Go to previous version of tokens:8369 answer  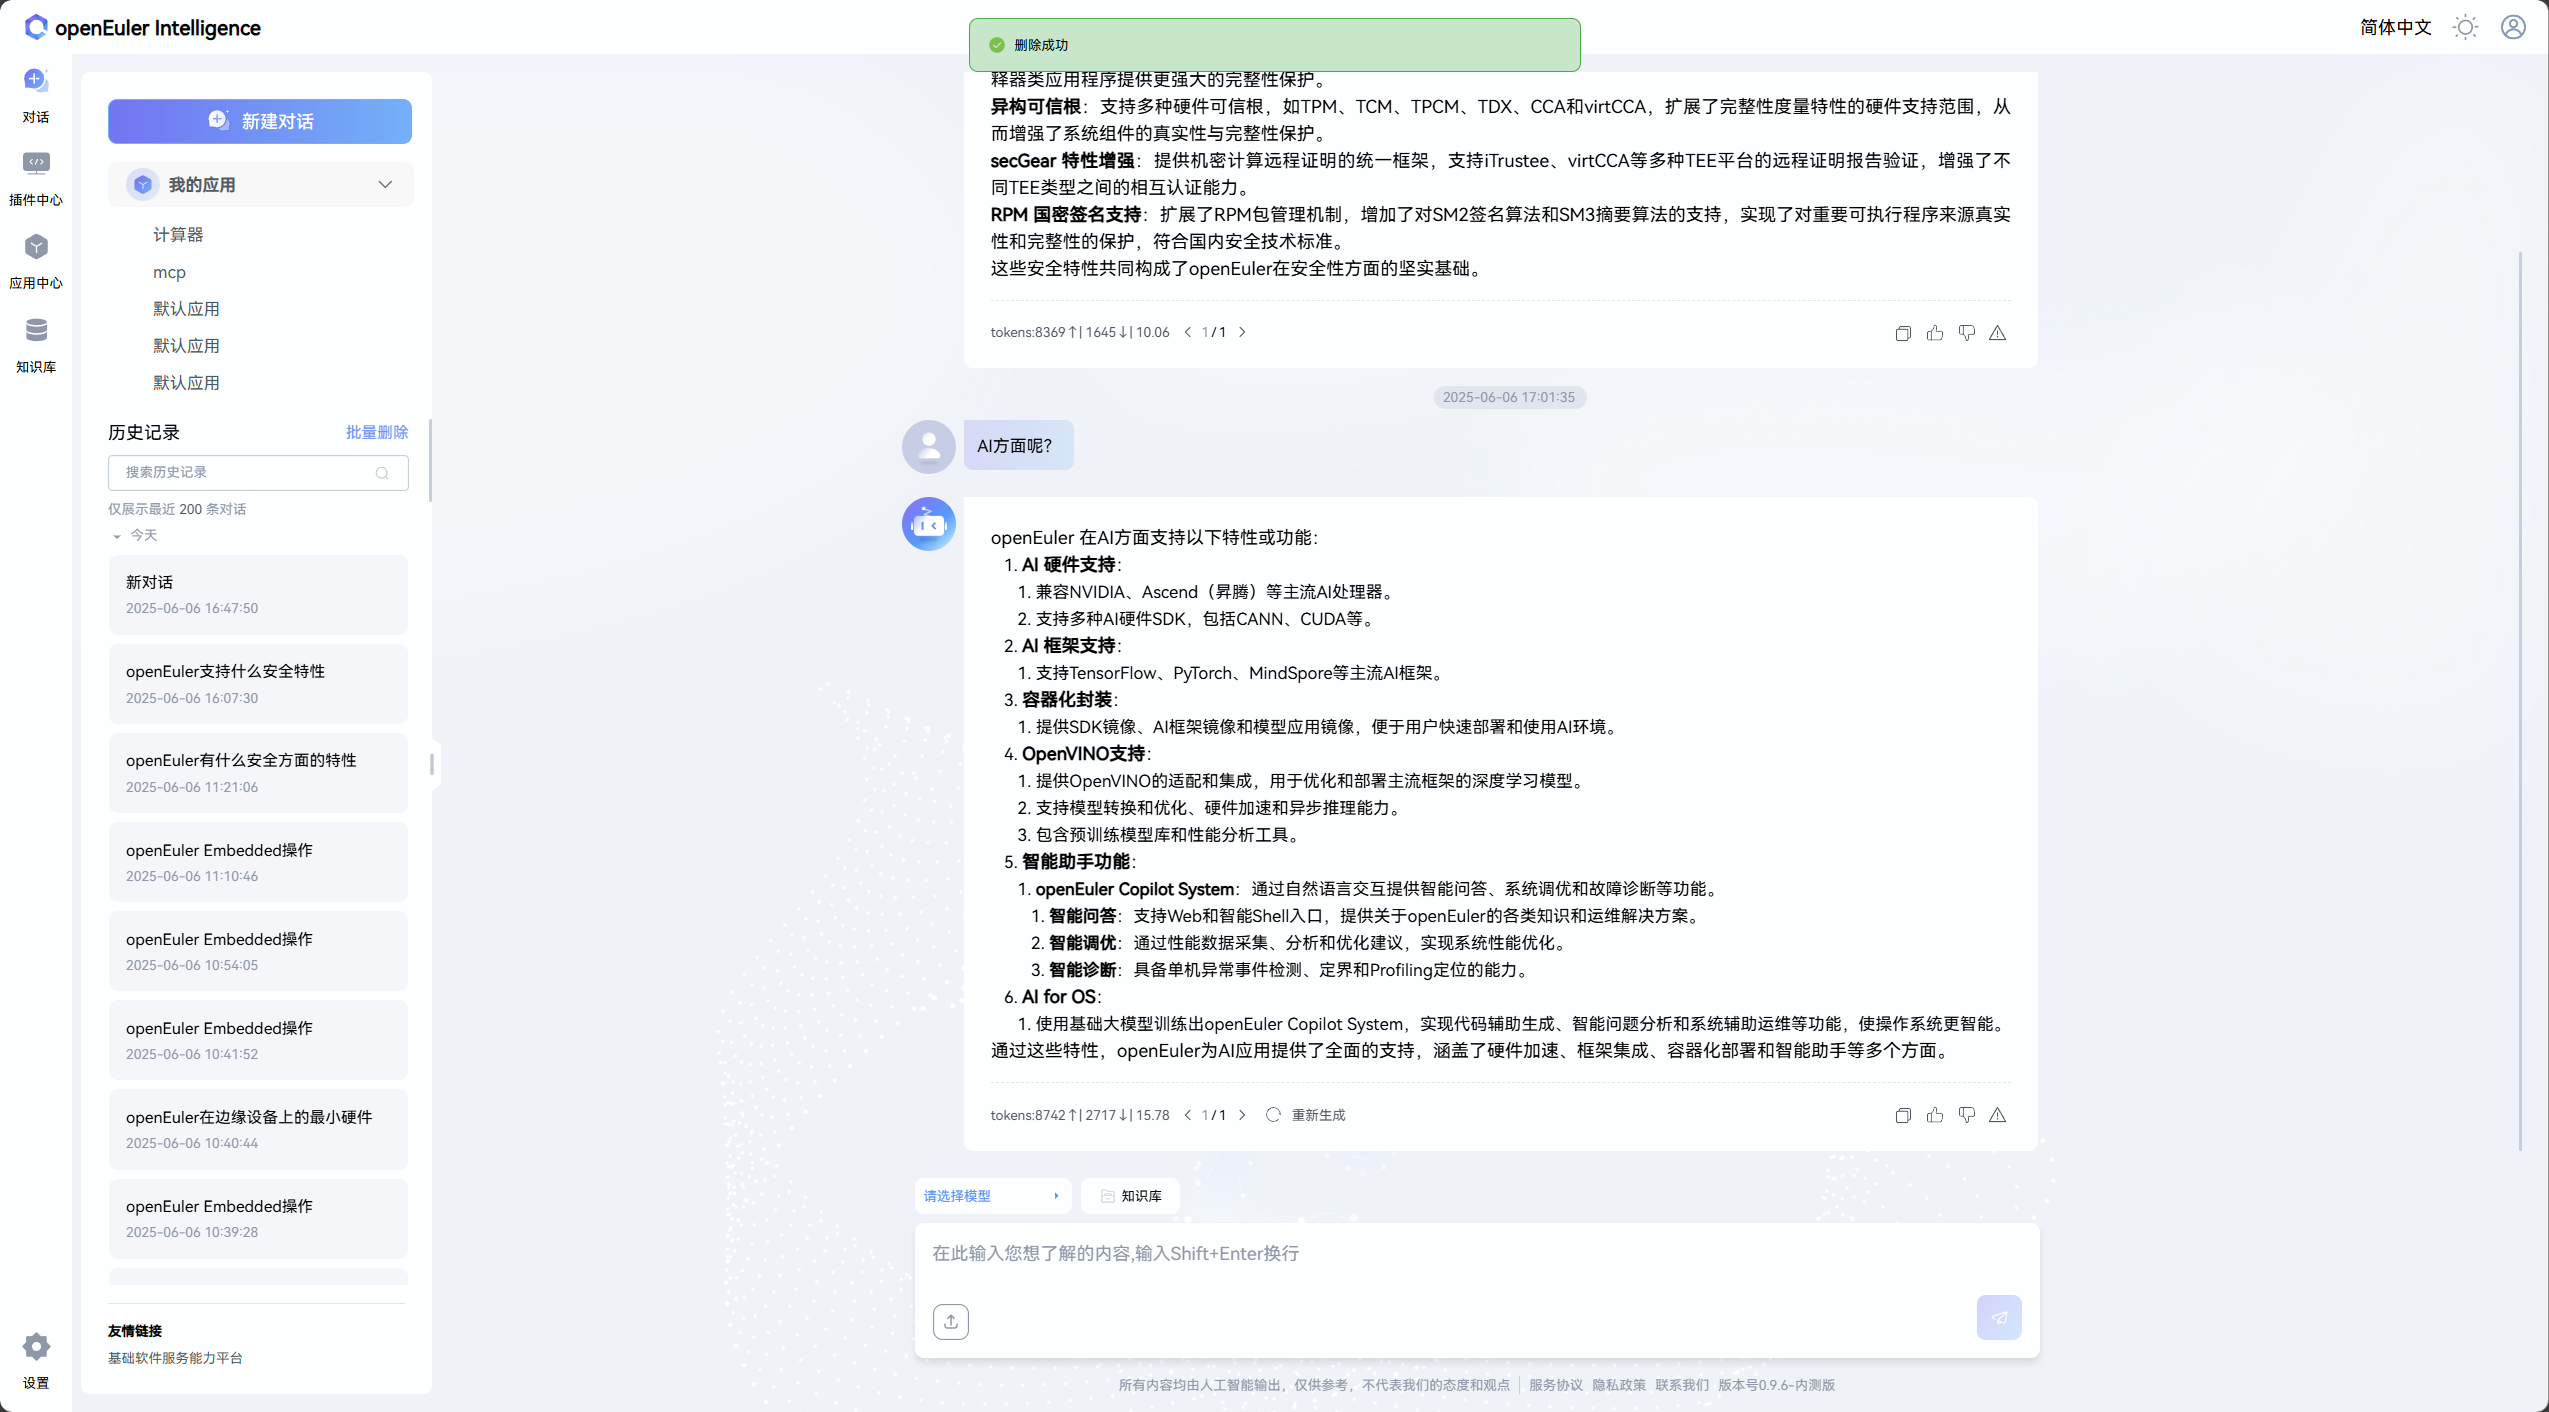pyautogui.click(x=1187, y=332)
